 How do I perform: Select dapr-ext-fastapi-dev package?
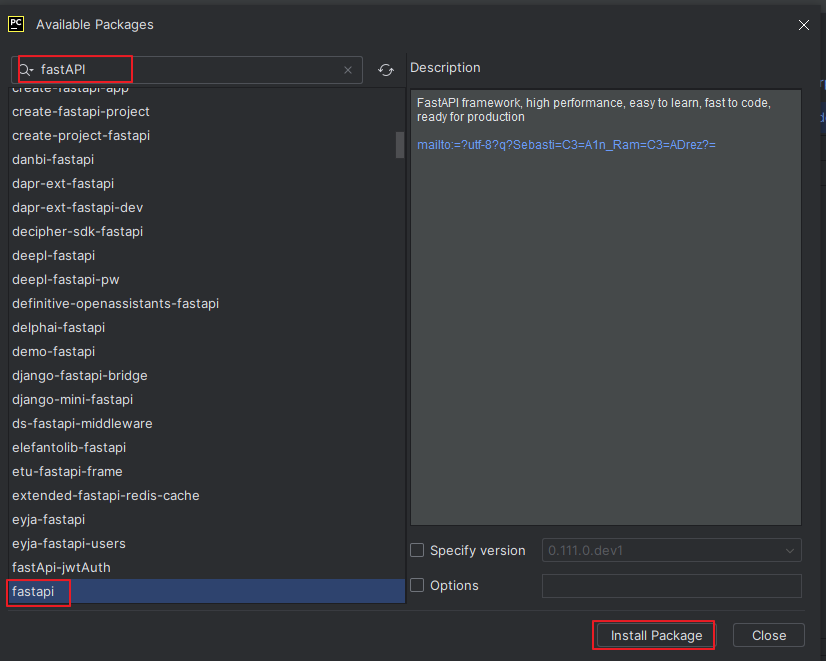207,208
